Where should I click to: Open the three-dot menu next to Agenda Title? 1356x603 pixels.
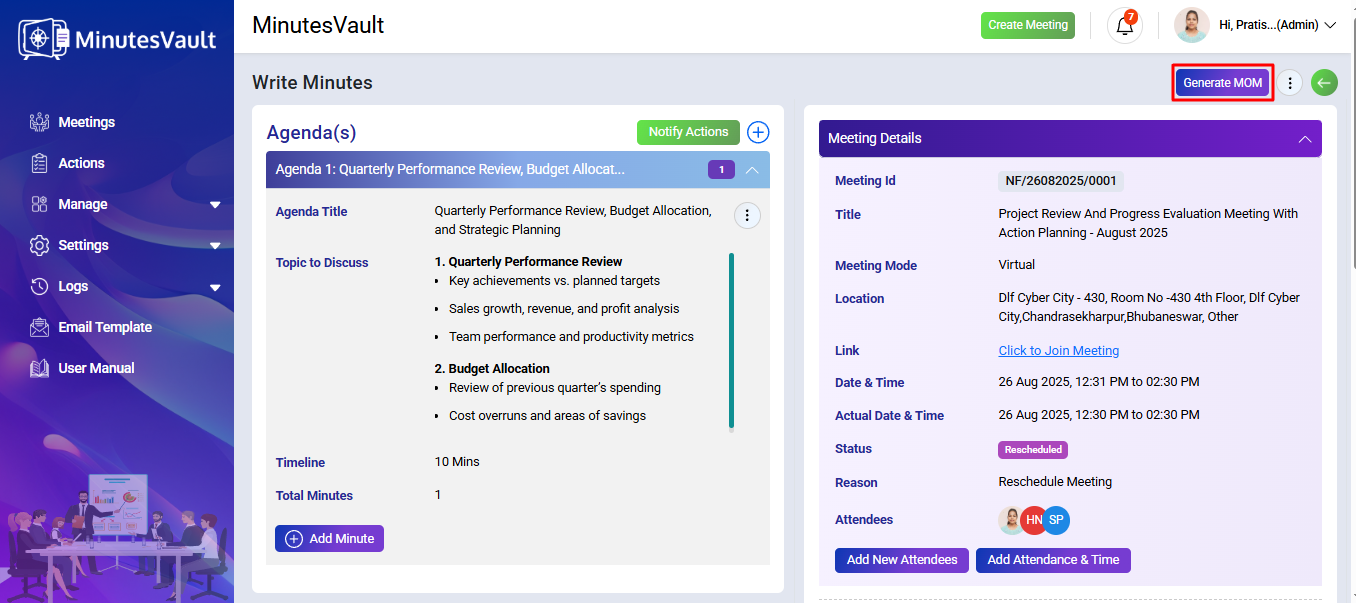[x=748, y=215]
